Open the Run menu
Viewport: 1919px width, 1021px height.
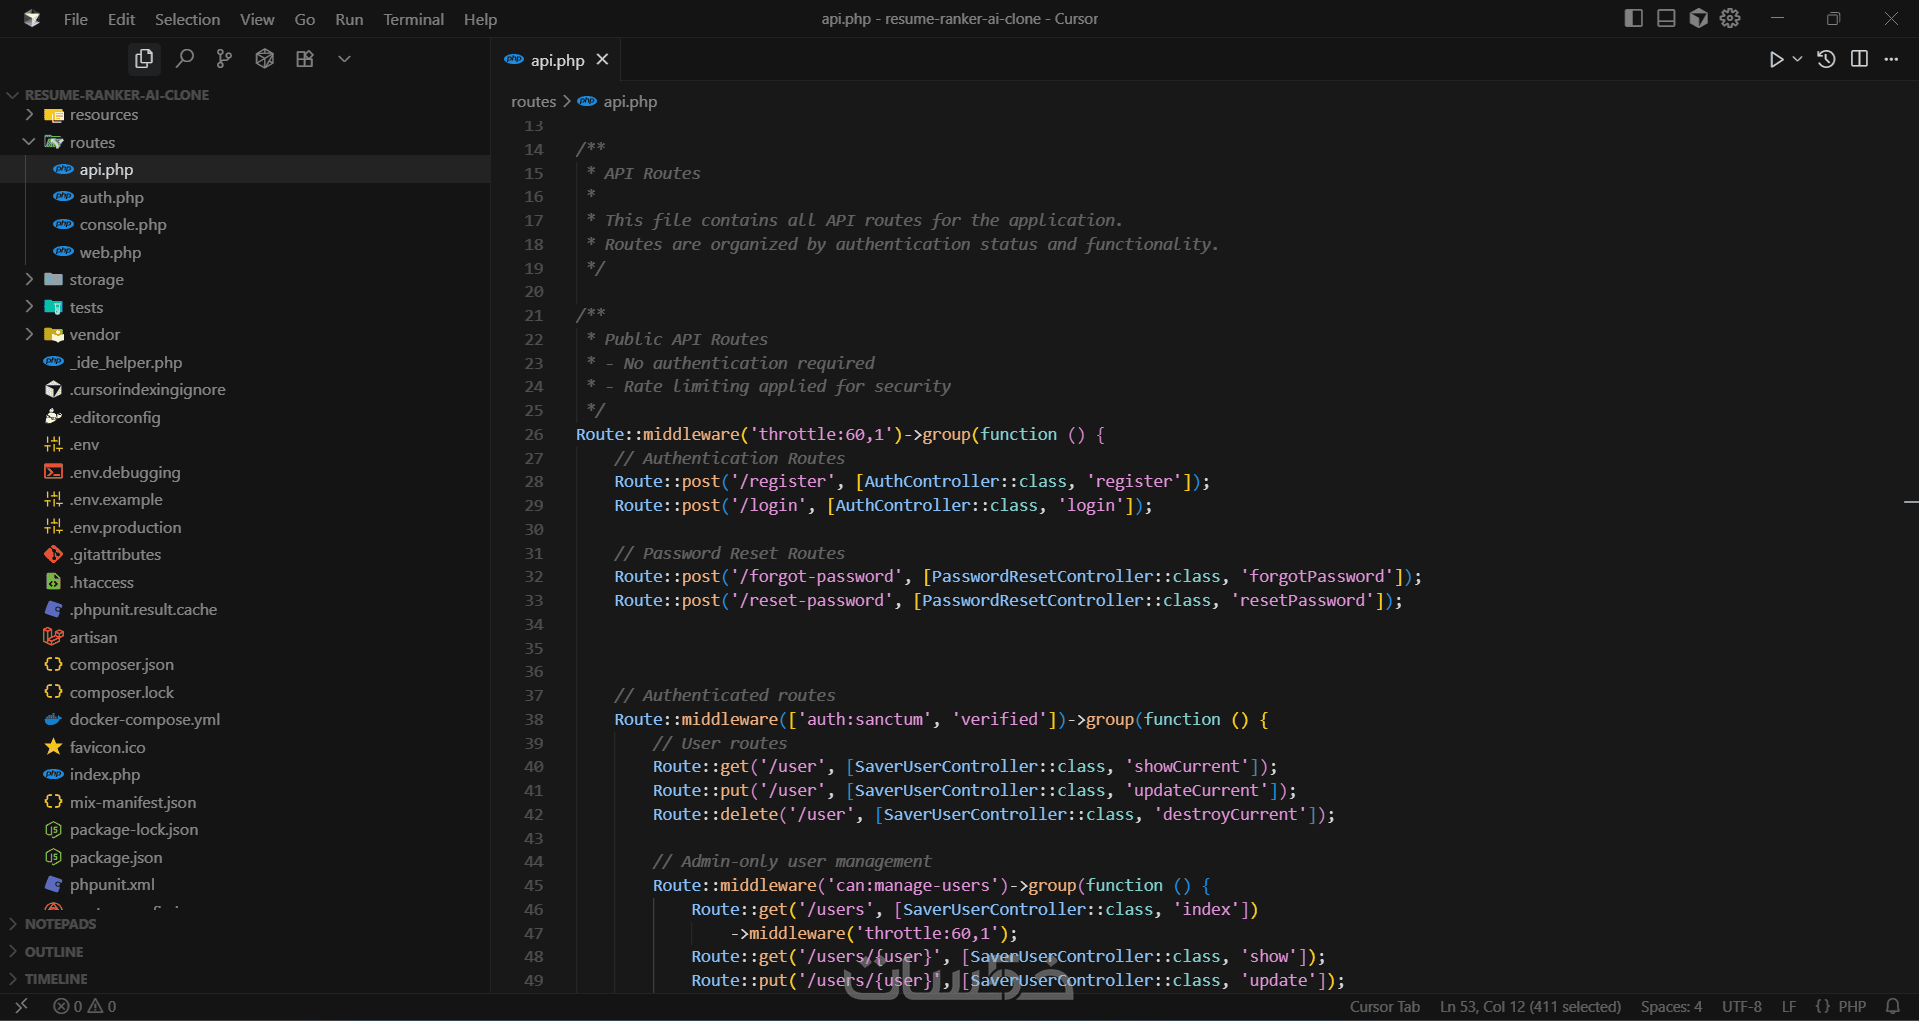(349, 19)
